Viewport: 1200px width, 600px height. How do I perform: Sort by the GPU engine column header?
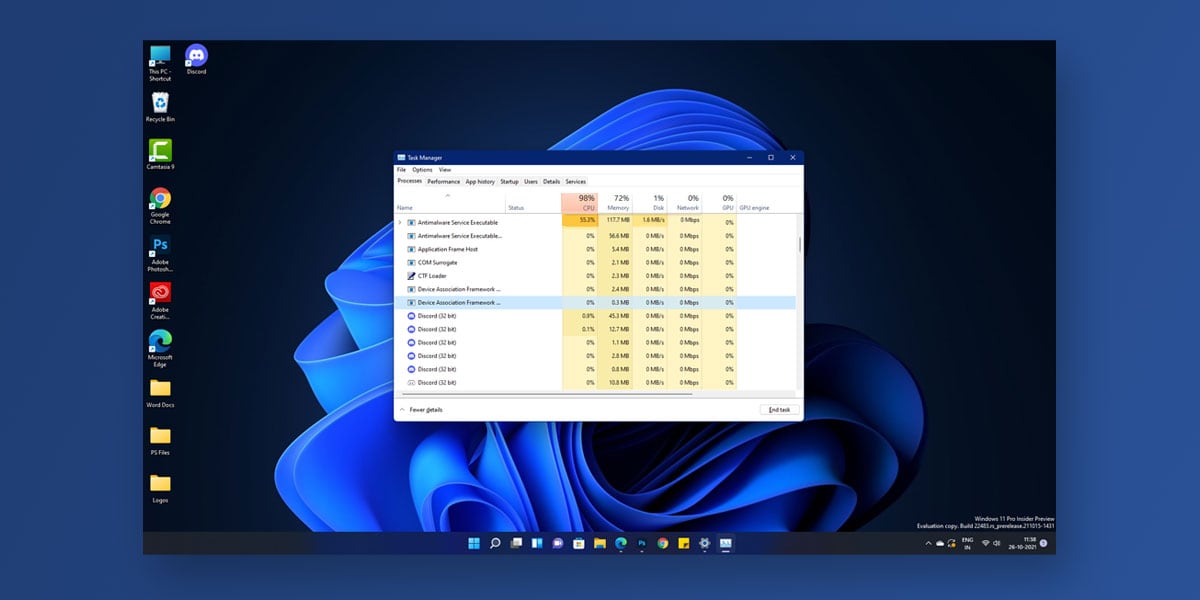(x=755, y=208)
